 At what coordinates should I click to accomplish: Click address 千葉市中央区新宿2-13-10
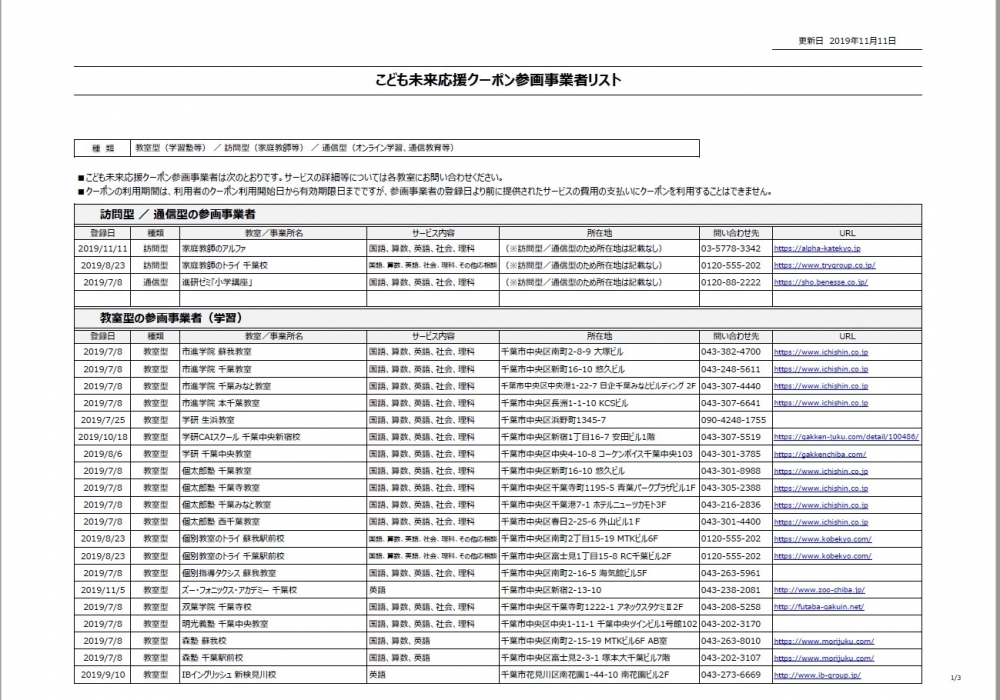tap(551, 590)
